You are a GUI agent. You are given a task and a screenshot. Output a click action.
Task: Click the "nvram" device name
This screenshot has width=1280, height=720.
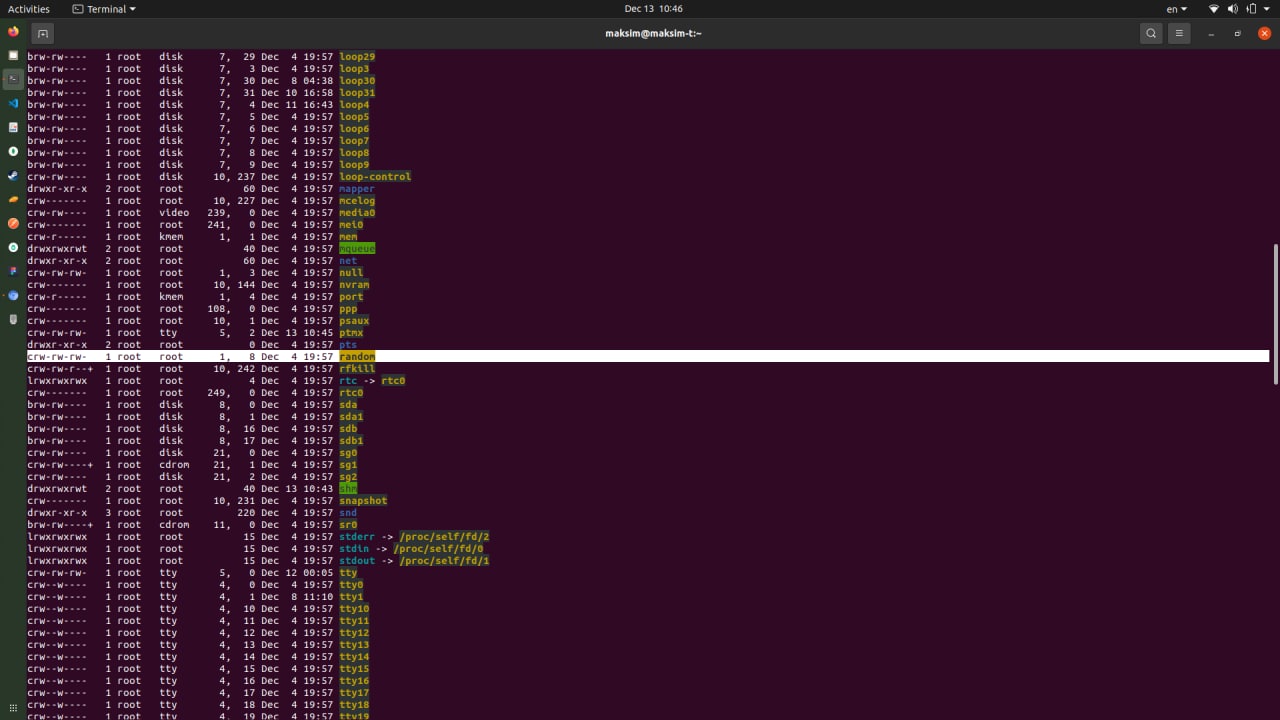point(354,285)
